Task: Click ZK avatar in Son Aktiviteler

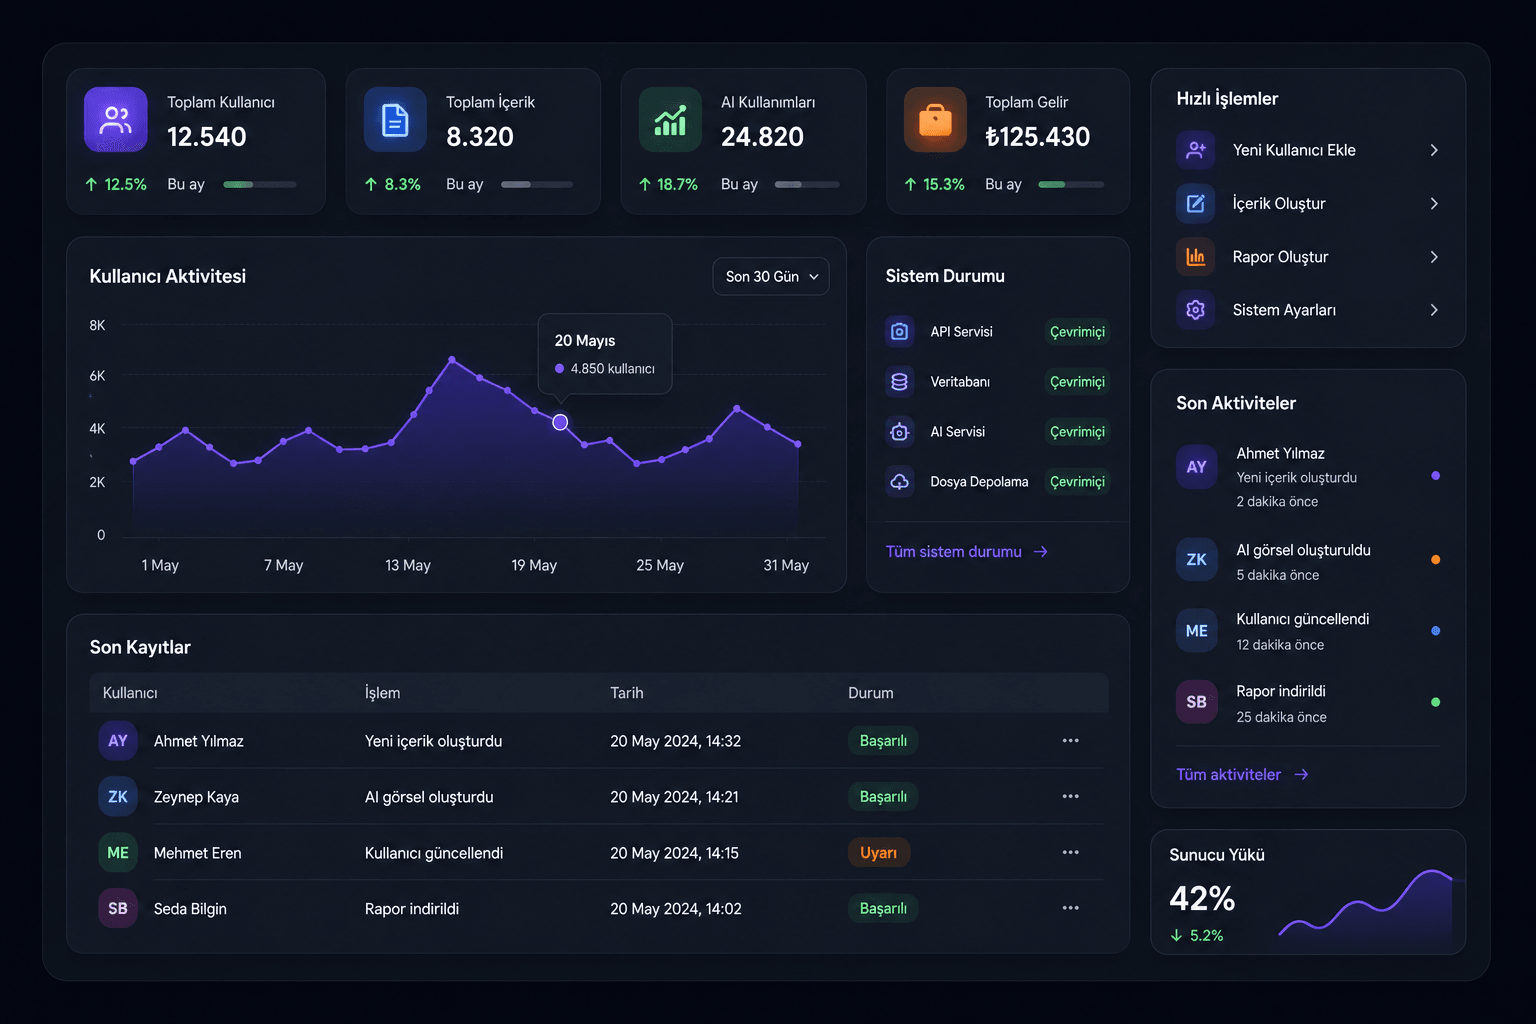Action: point(1197,560)
